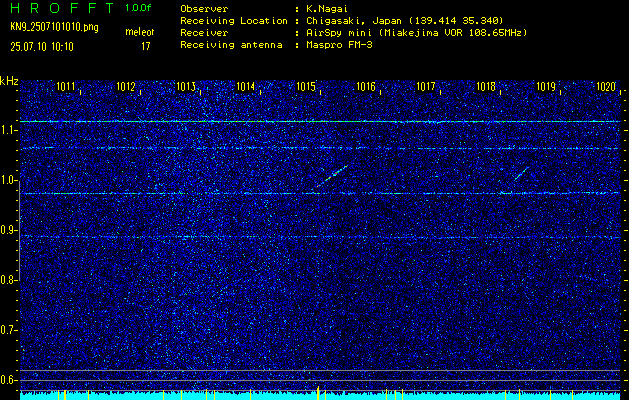Click the Receiving Location label
629x400 pixels.
tap(234, 20)
